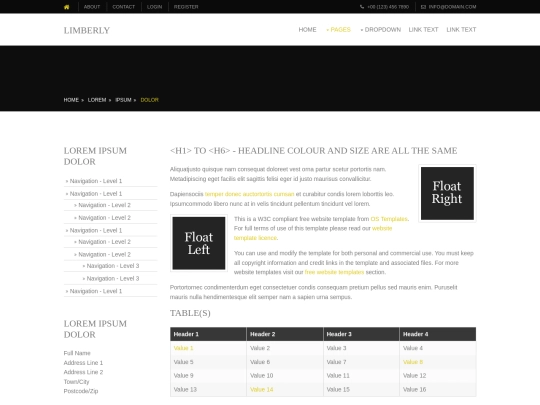540x405 pixels.
Task: Click Lorem in the breadcrumb trail
Action: coord(97,100)
